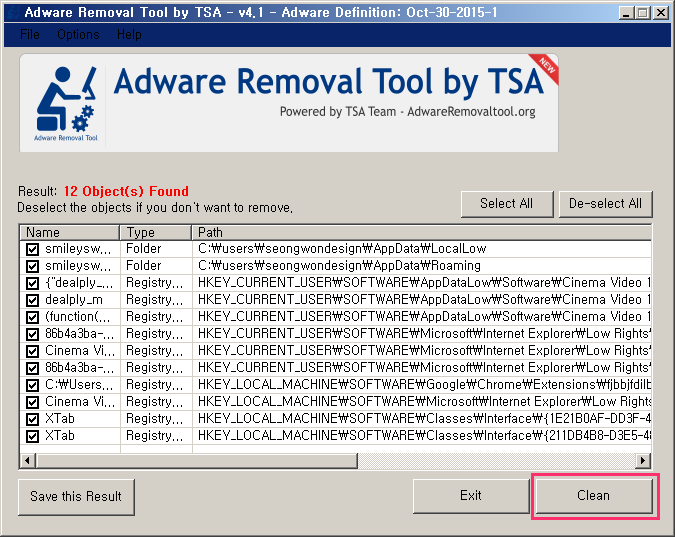
Task: Toggle the dealply_m registry checkbox
Action: [x=32, y=300]
